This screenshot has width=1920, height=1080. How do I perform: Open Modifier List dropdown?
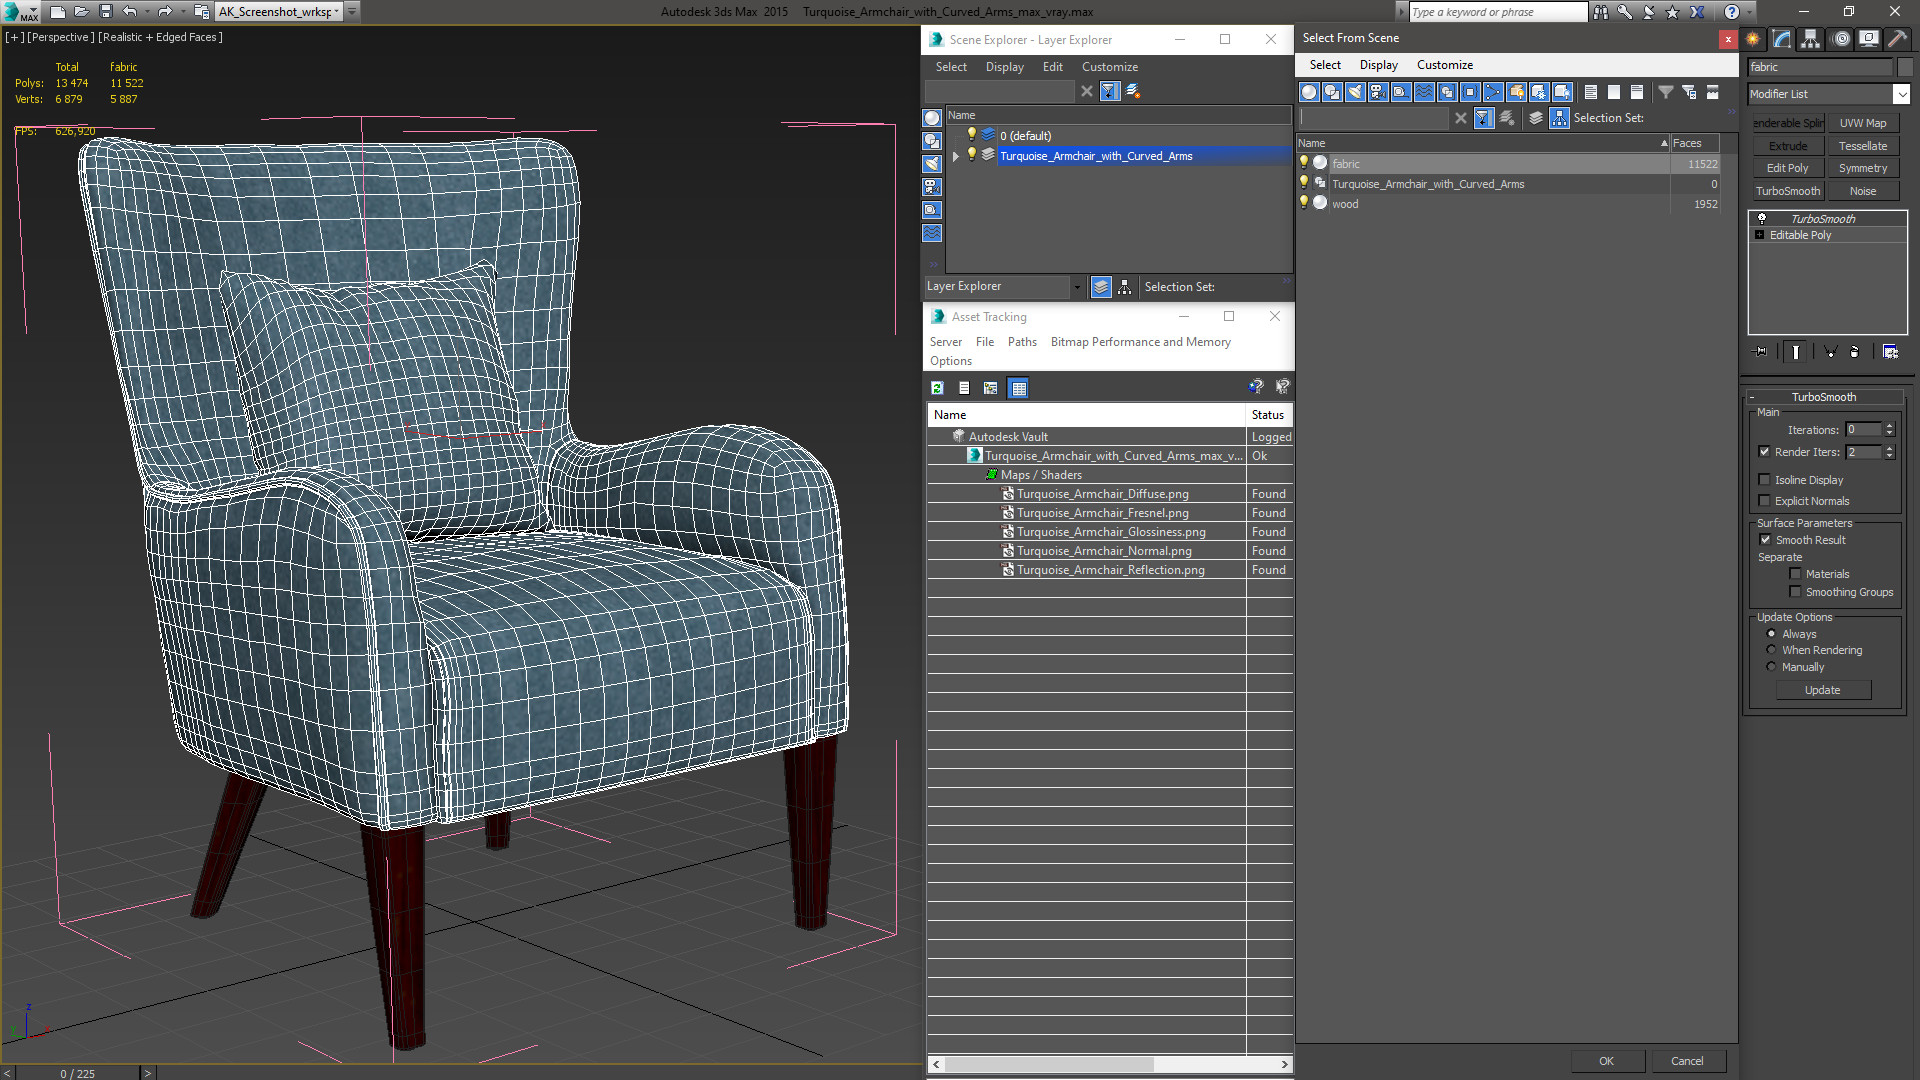[x=1901, y=94]
